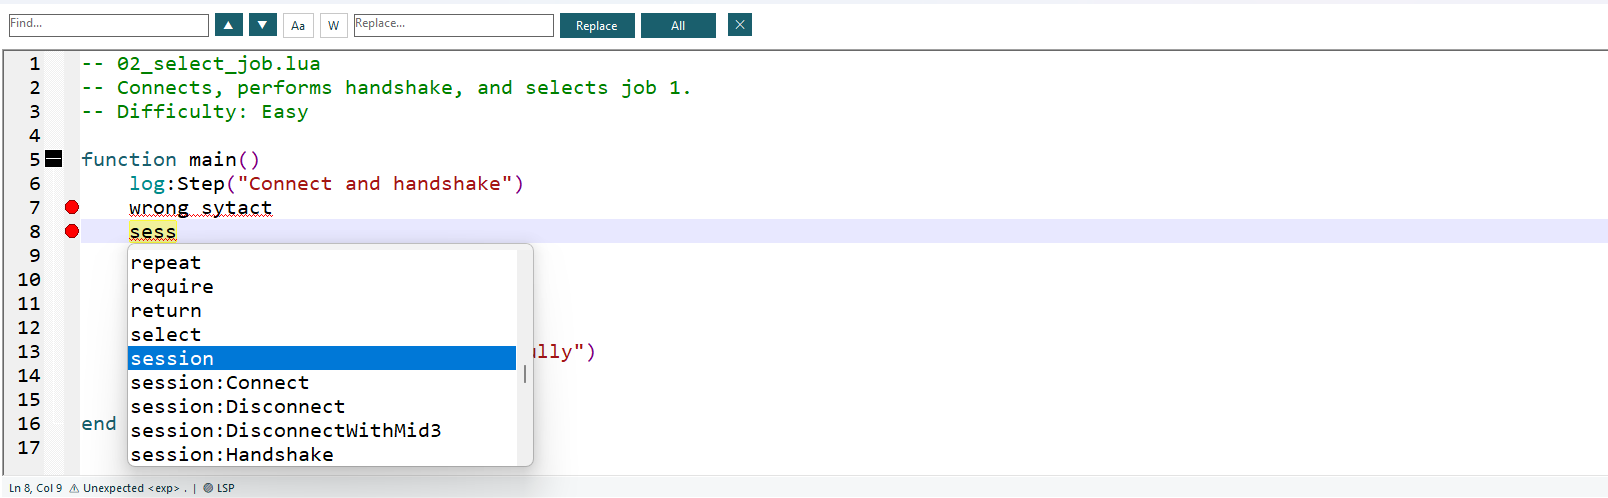Find previous match with up arrow
The height and width of the screenshot is (498, 1608).
pyautogui.click(x=228, y=25)
